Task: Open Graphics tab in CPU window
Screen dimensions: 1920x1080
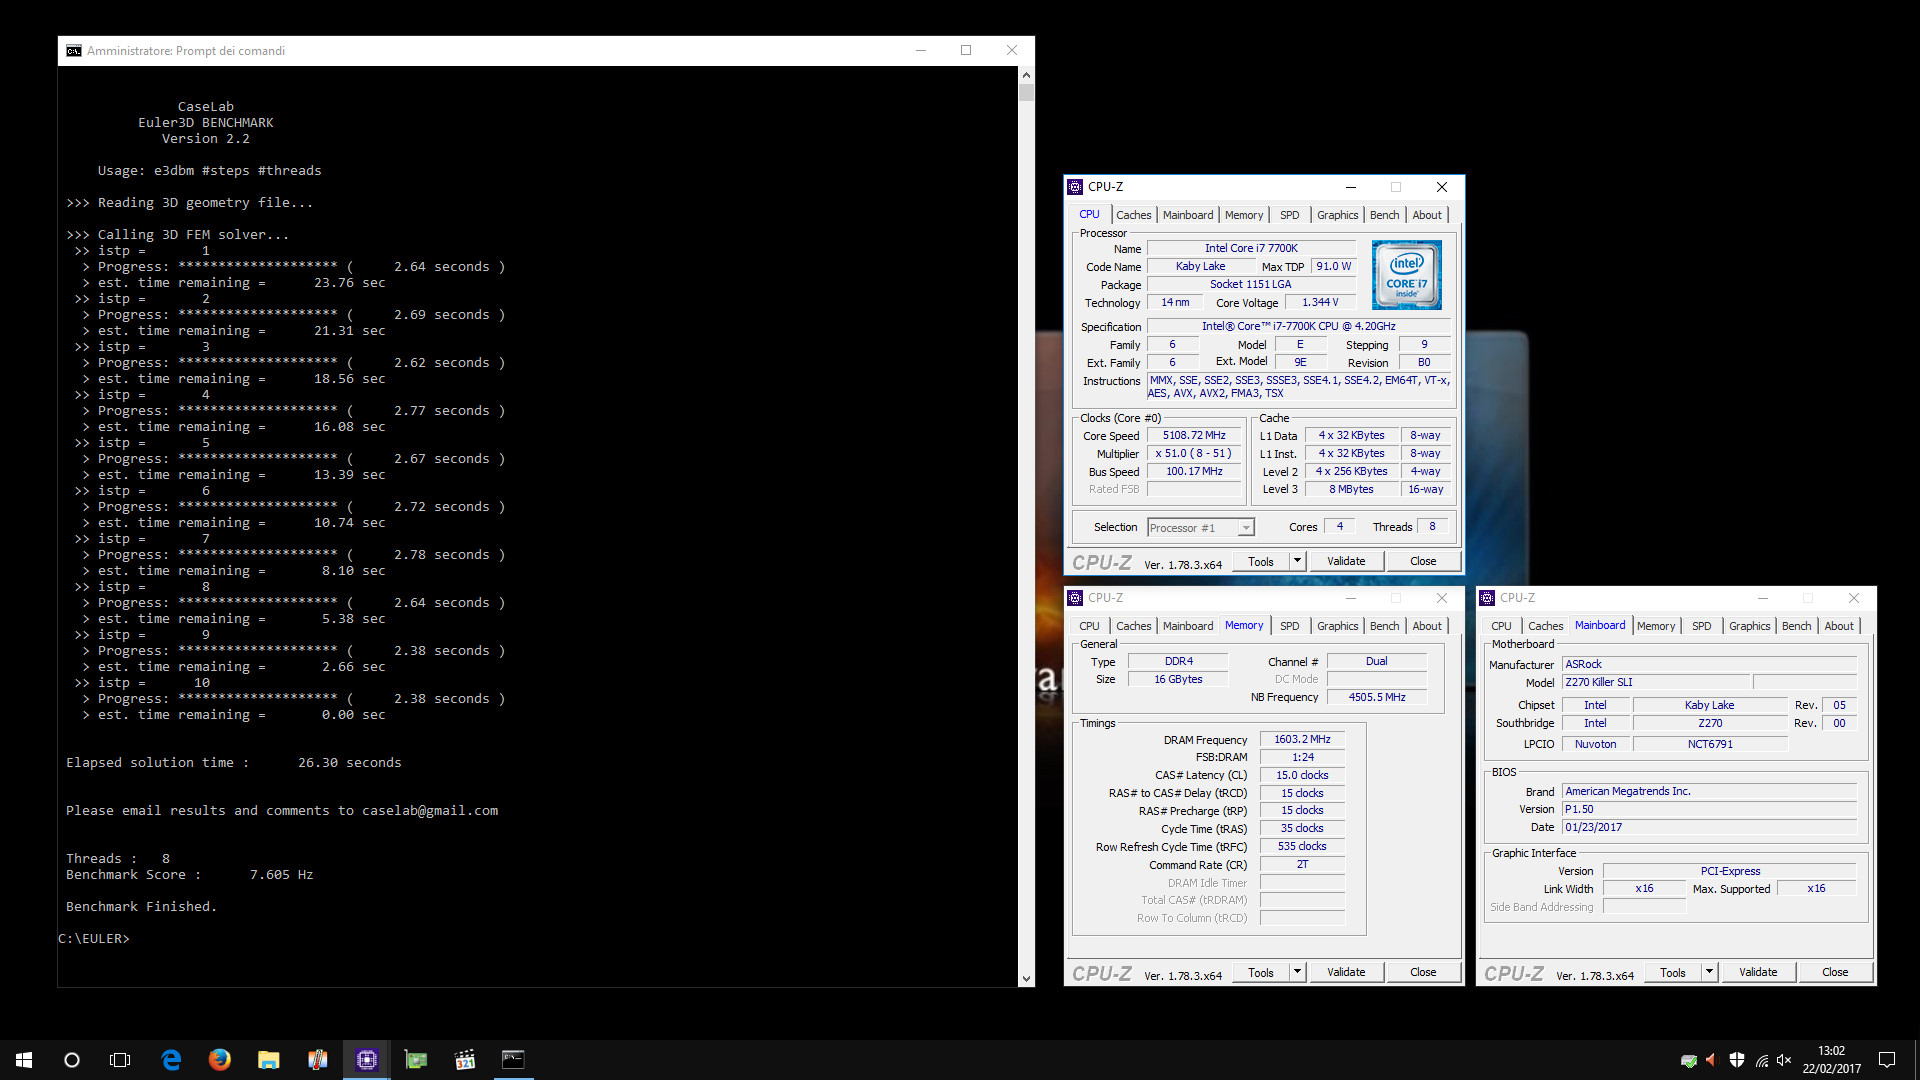Action: [1337, 215]
